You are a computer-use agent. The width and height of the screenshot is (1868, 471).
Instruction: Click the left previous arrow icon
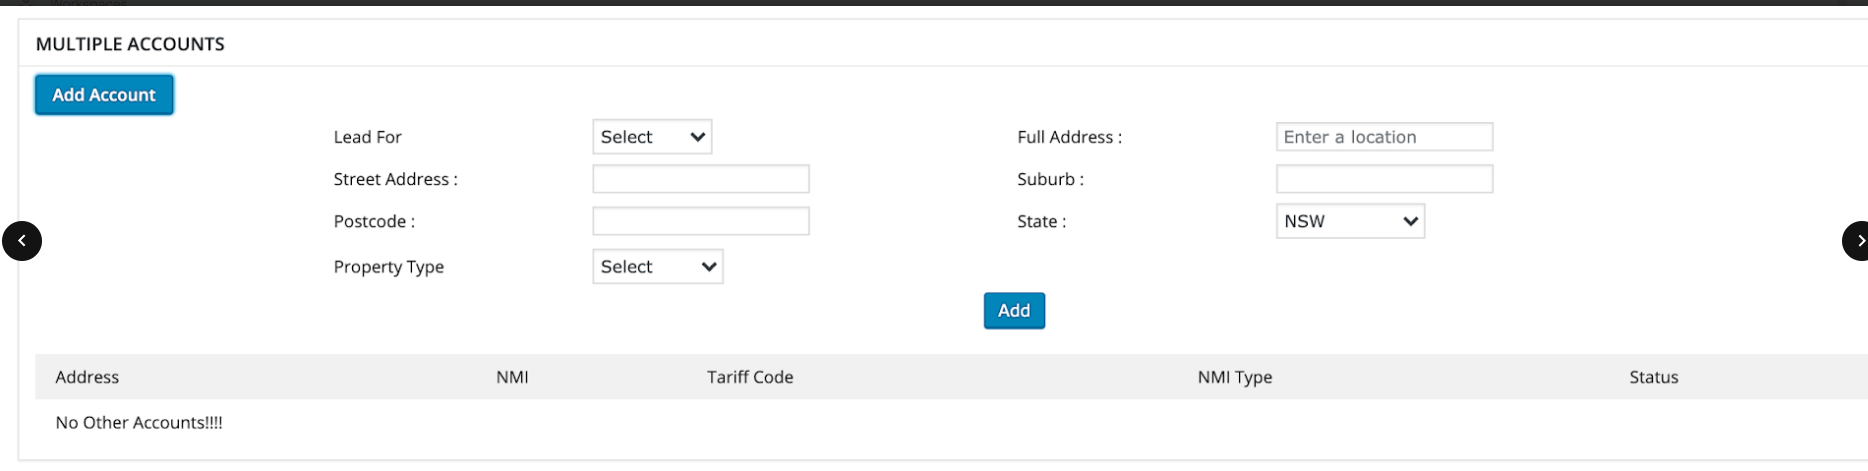(22, 241)
